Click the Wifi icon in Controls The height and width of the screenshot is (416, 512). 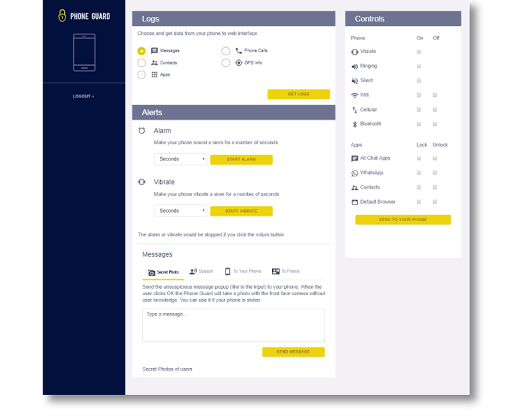coord(355,95)
